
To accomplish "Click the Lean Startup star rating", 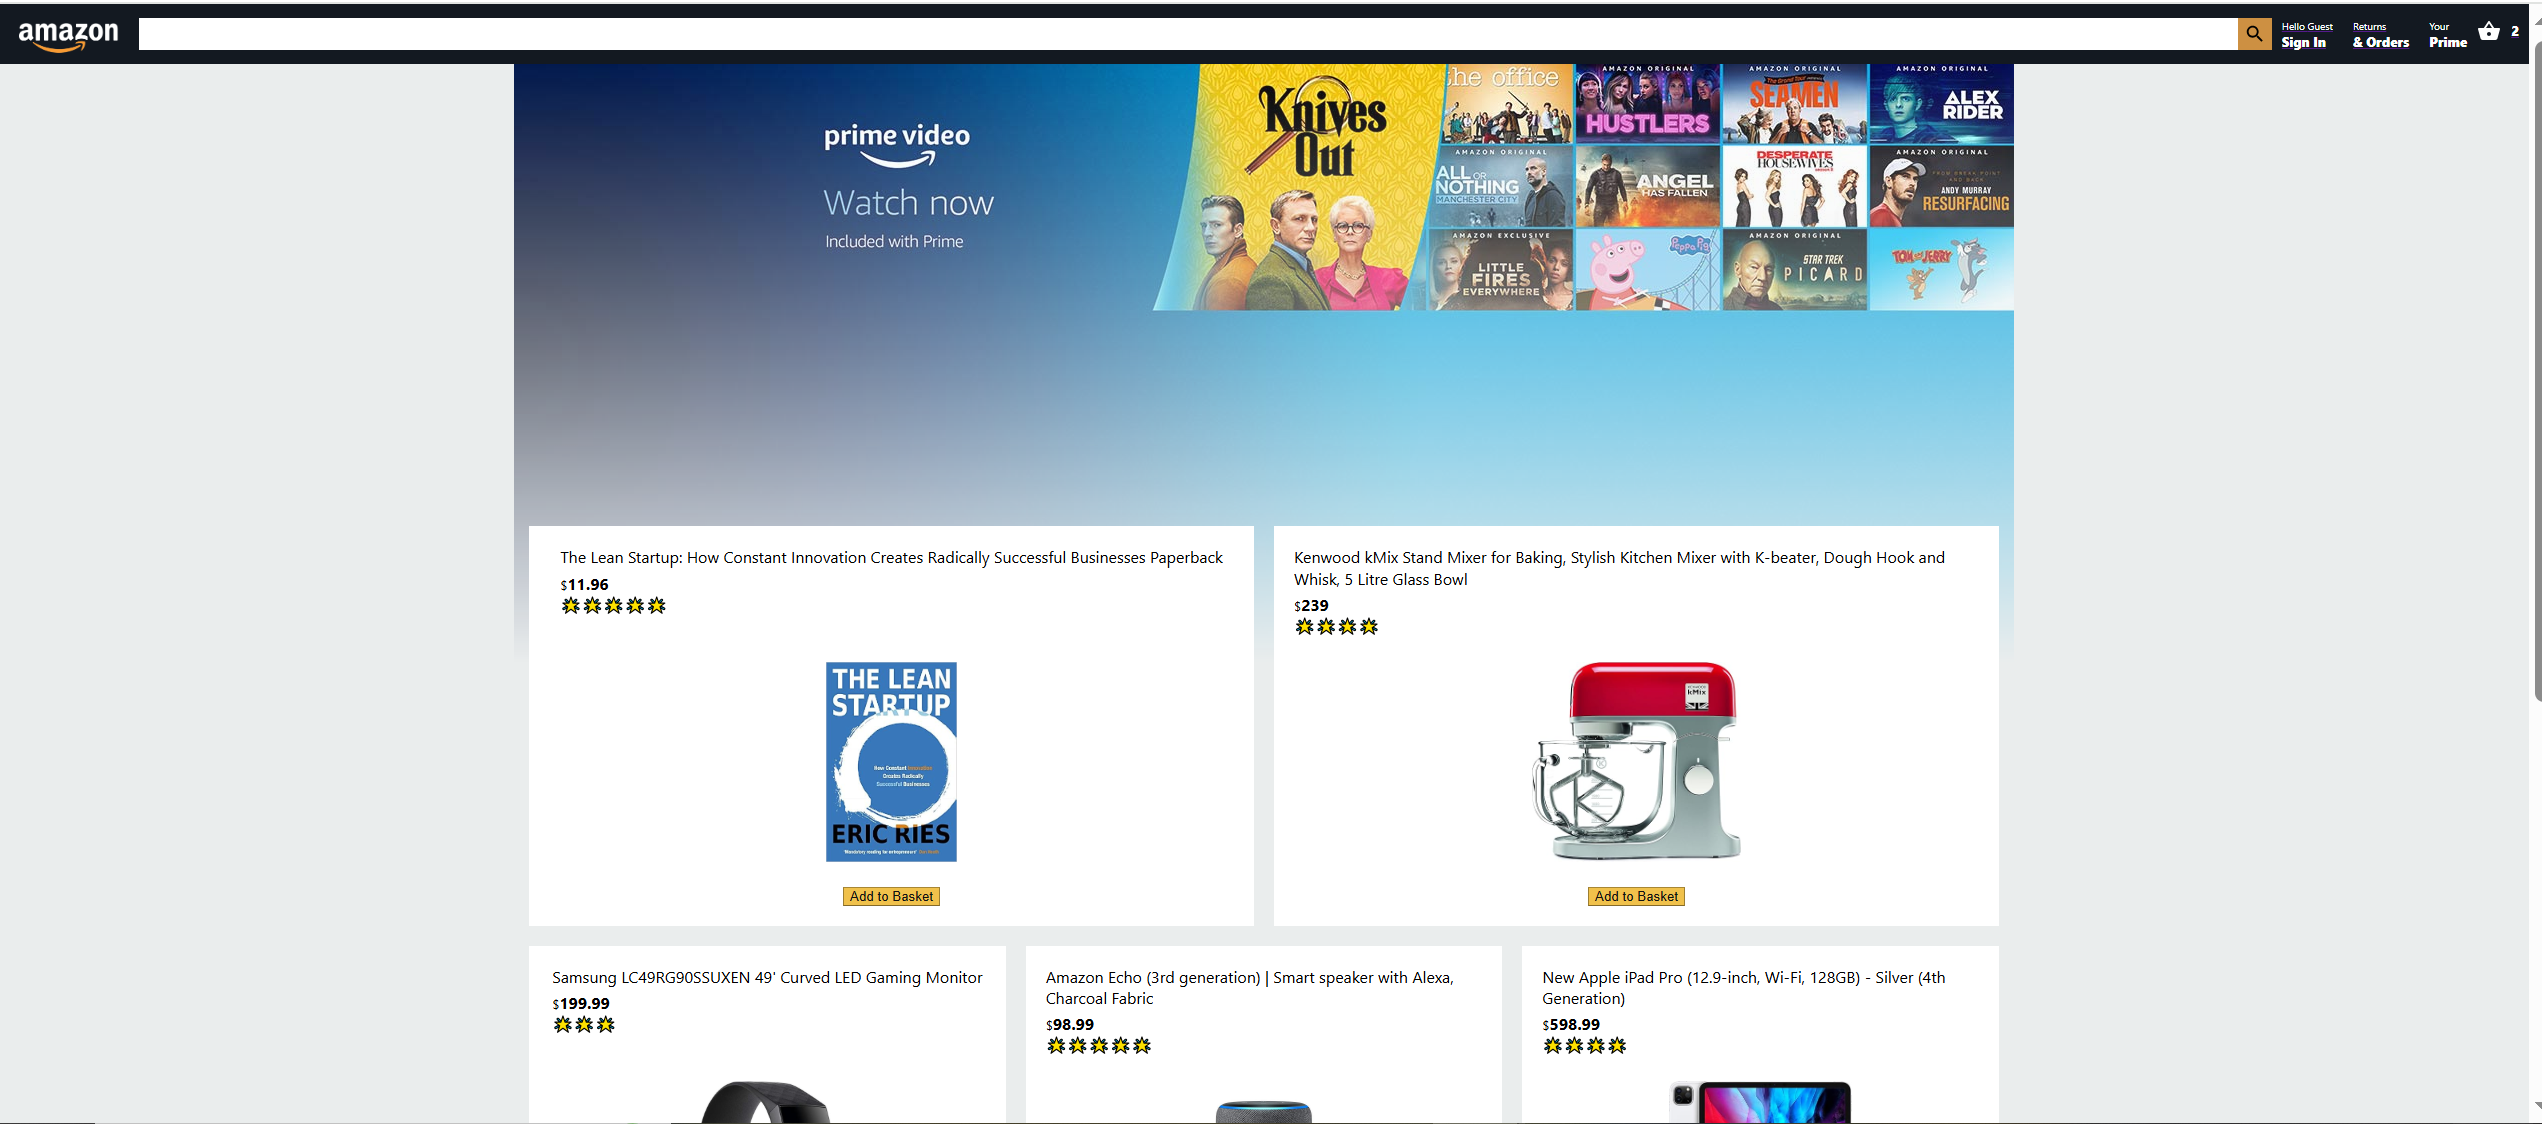I will [613, 606].
